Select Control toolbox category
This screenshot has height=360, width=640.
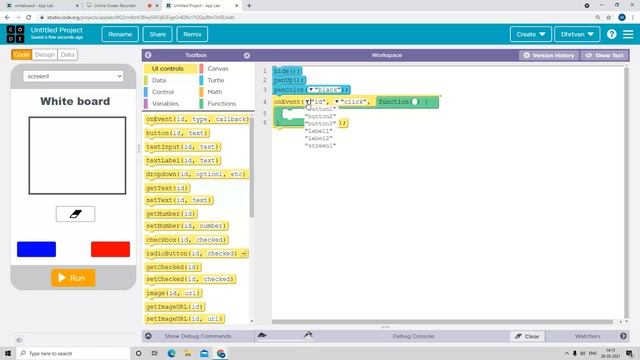[163, 92]
